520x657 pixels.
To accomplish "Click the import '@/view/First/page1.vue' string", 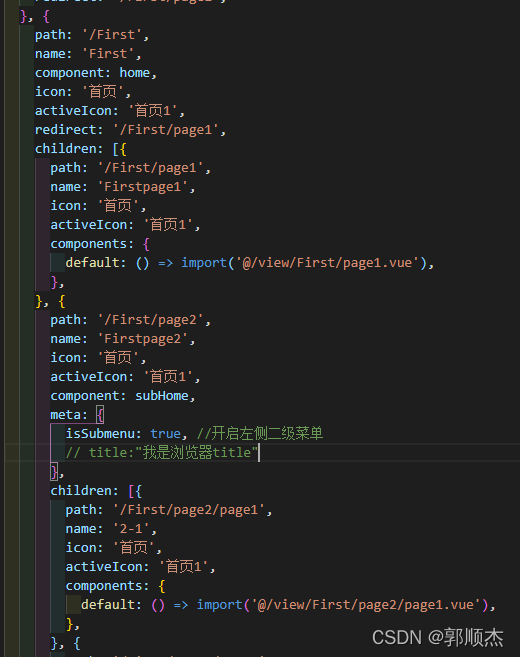I will pyautogui.click(x=327, y=263).
